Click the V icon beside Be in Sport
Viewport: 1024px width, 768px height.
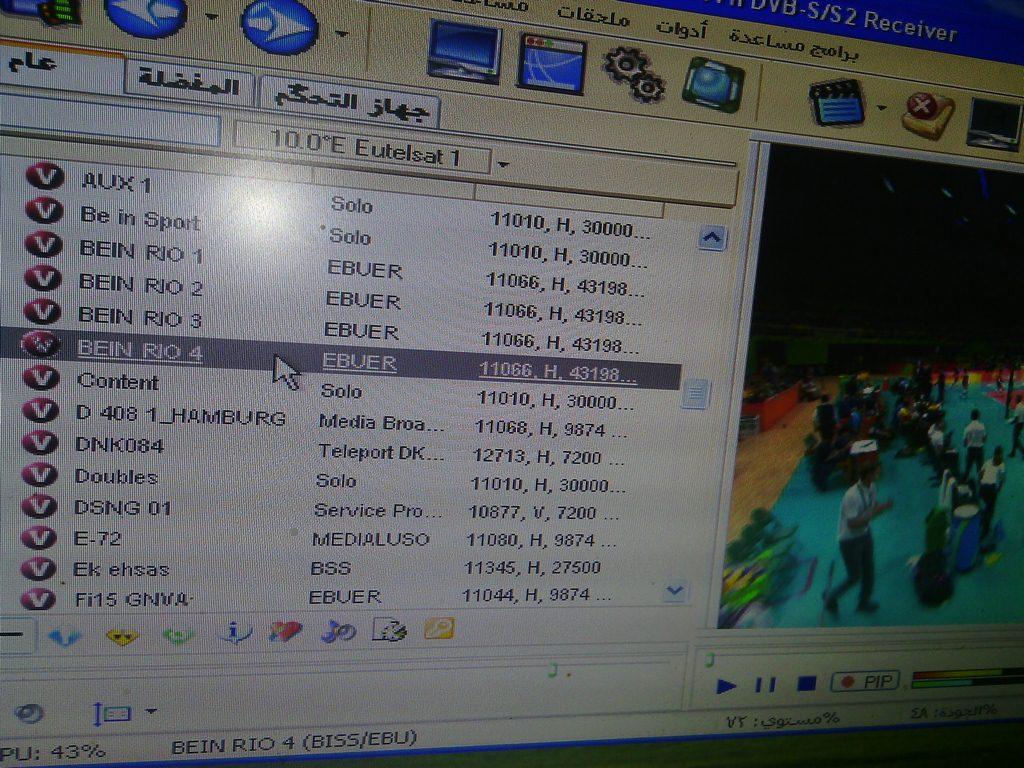pyautogui.click(x=44, y=210)
